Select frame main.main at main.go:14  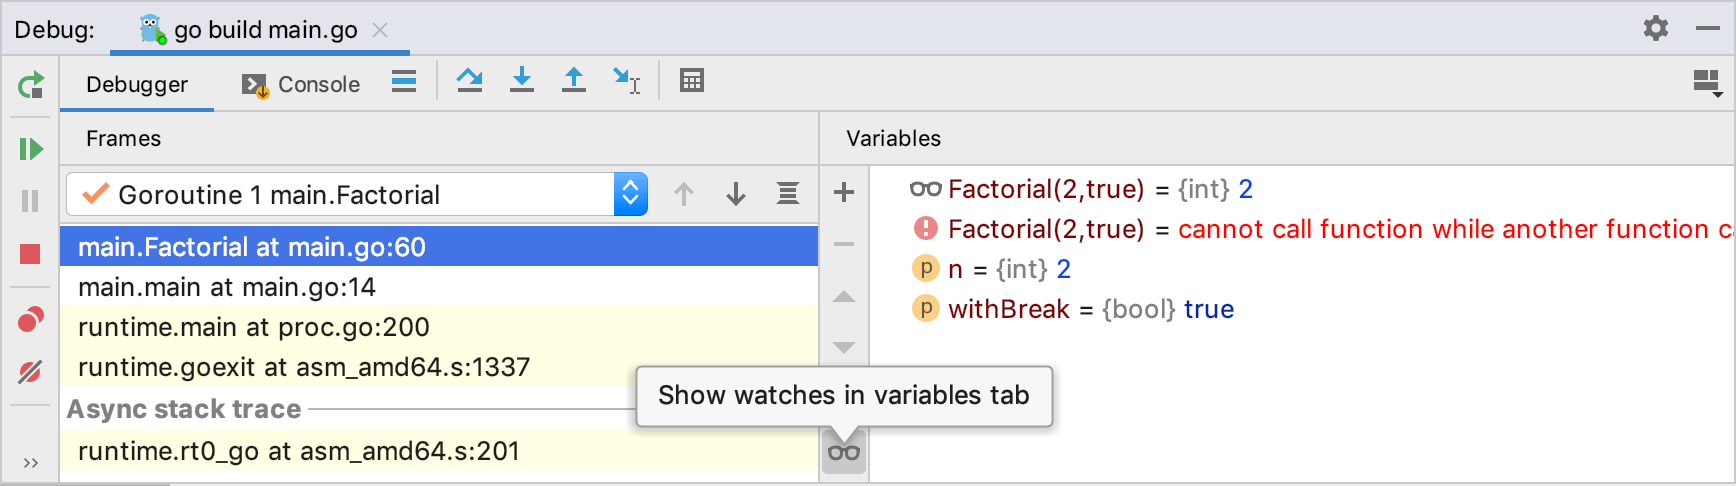click(x=227, y=287)
